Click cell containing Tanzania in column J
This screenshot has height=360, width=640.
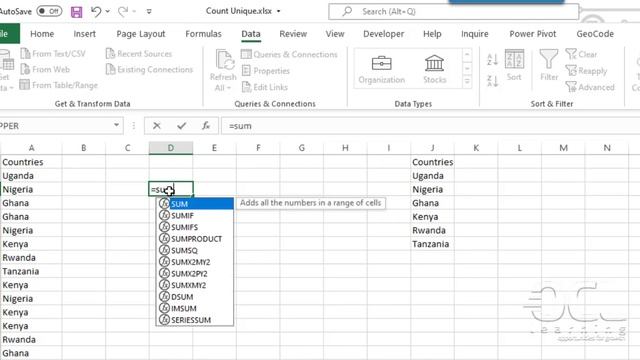coord(432,244)
